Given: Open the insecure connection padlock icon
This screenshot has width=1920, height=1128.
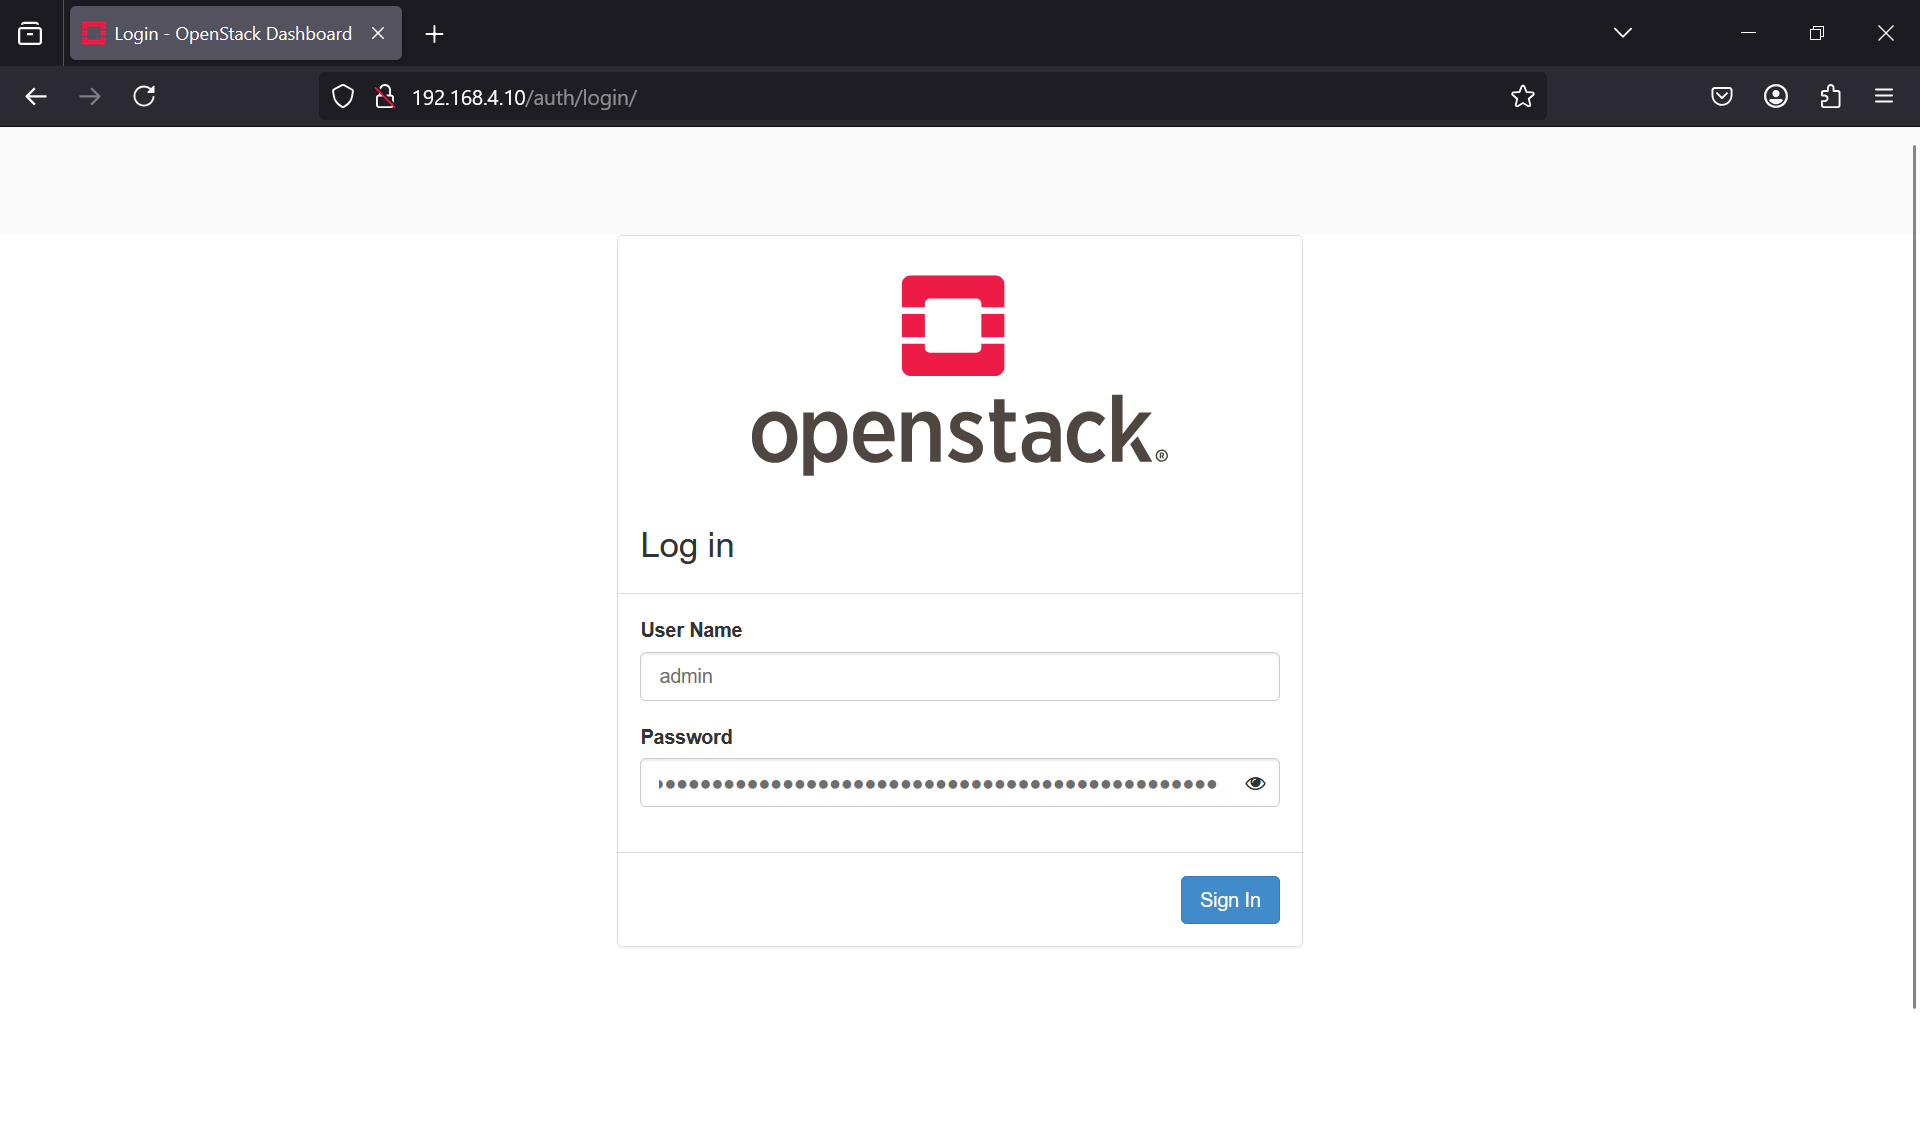Looking at the screenshot, I should 385,97.
